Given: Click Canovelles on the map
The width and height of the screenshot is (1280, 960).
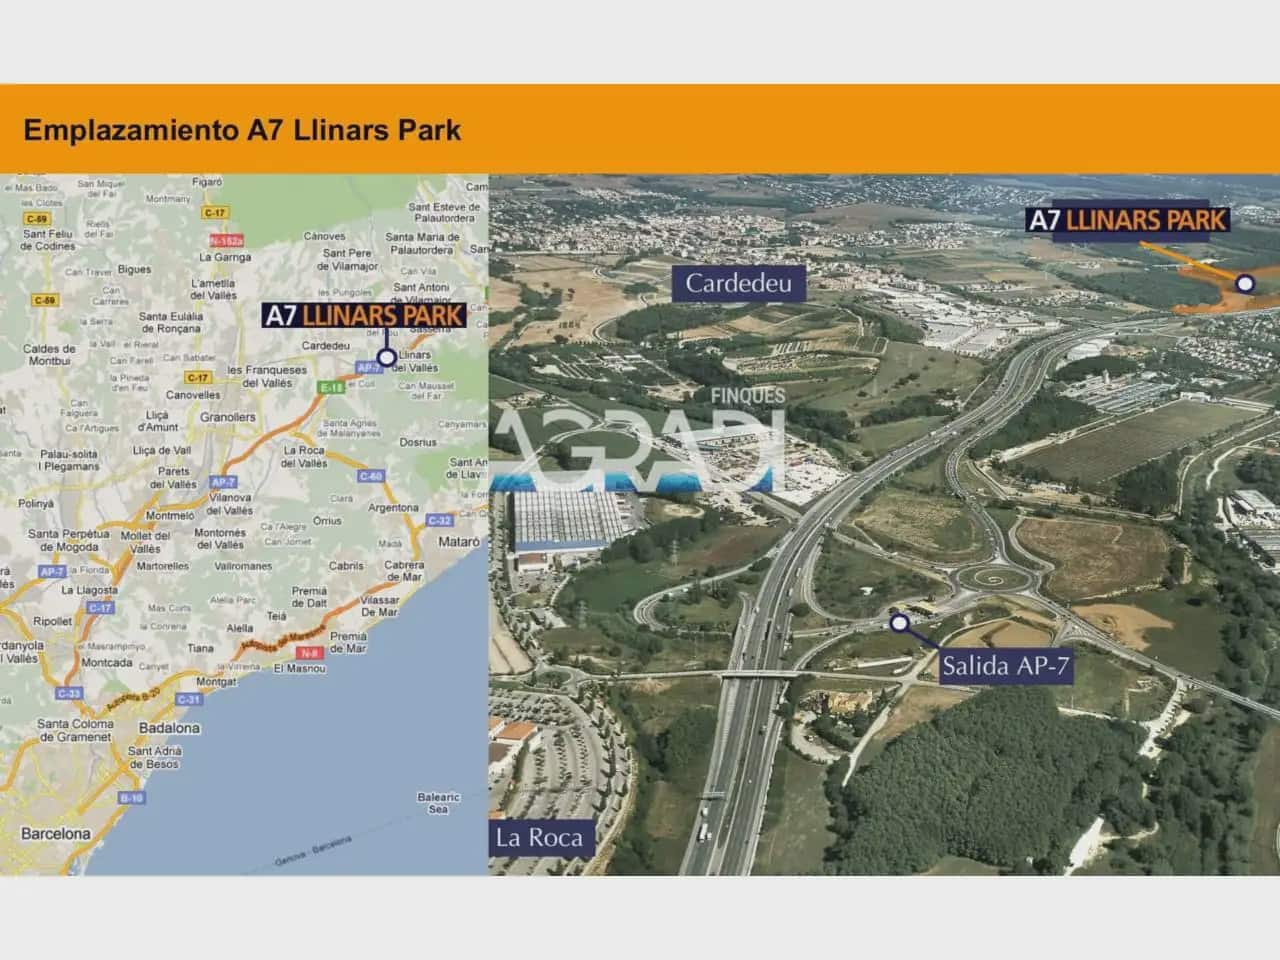Looking at the screenshot, I should point(193,395).
